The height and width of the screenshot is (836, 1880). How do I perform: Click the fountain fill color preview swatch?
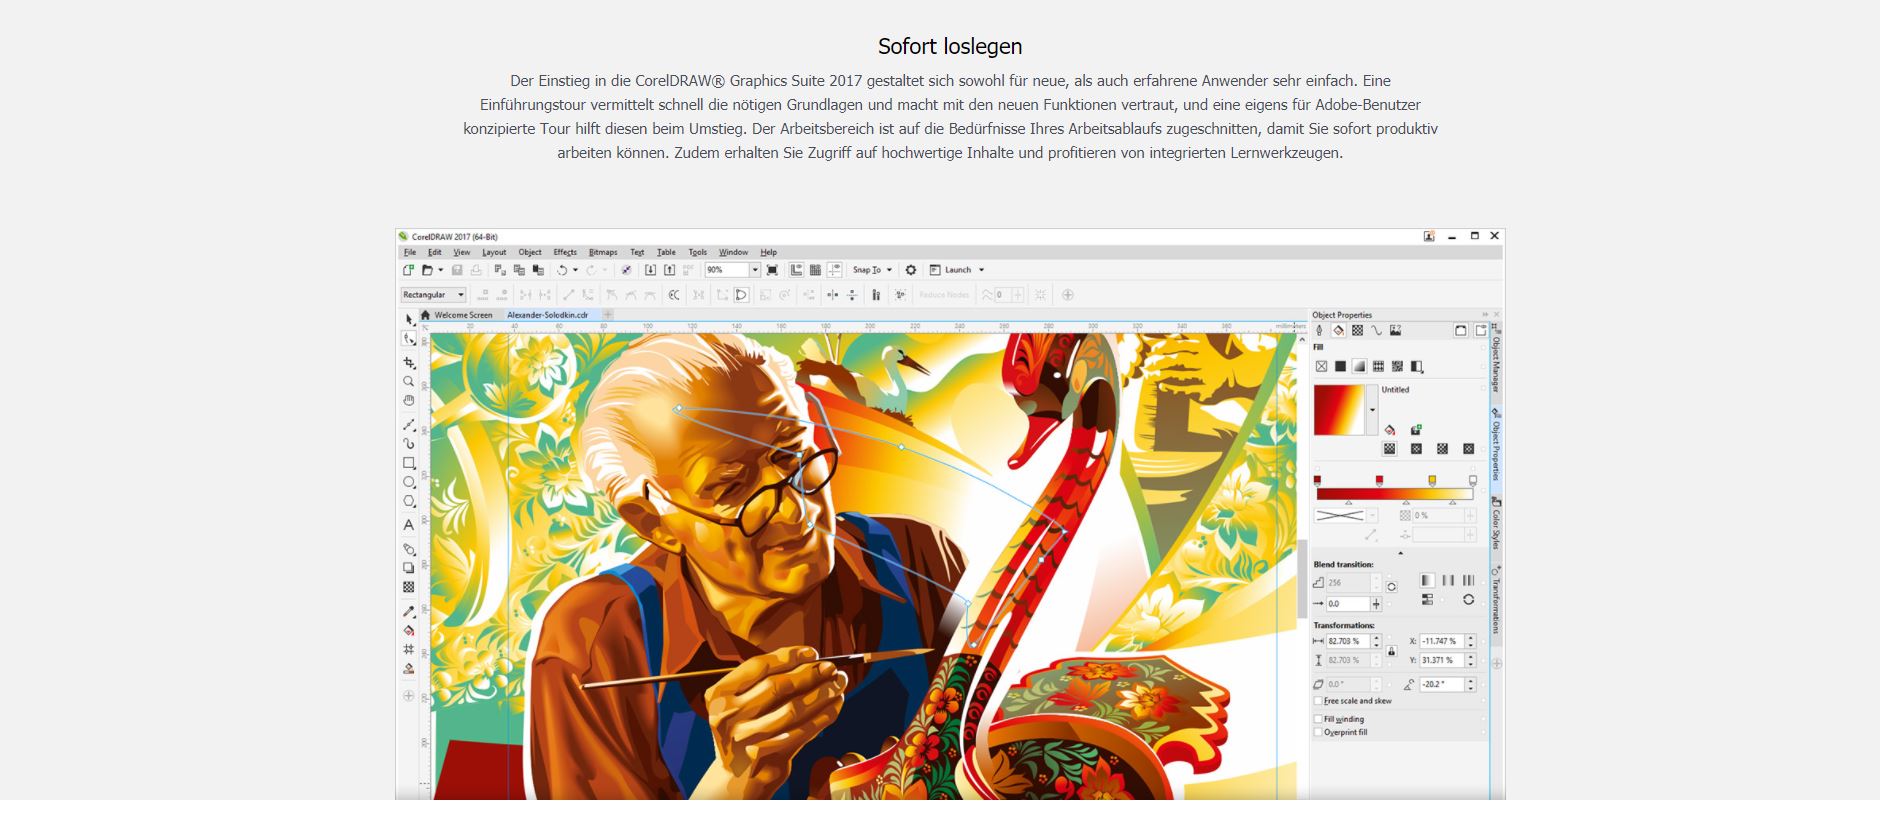point(1339,410)
